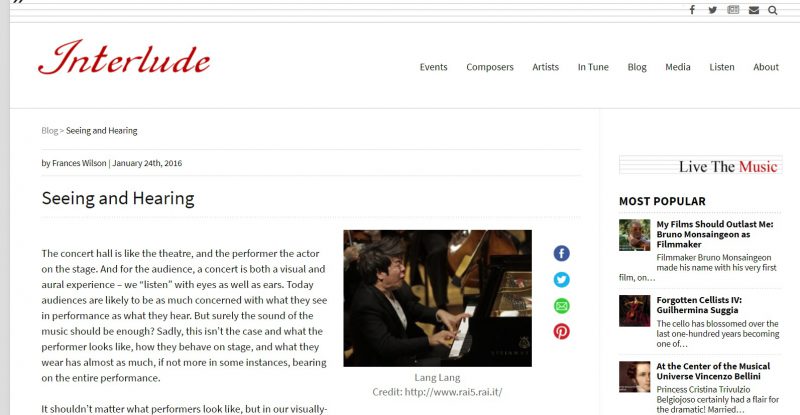
Task: Open Forgotten Cellists IV: Guilhermina Suggia article
Action: (699, 305)
